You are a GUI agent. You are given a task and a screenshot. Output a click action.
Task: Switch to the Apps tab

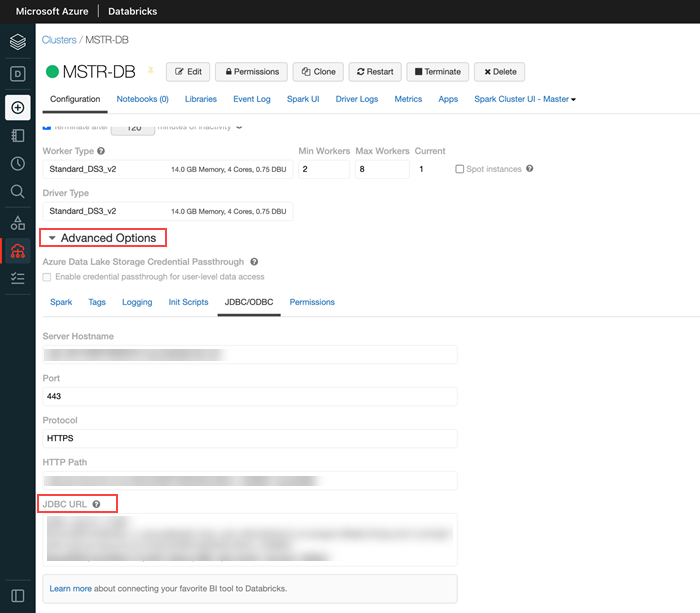point(448,99)
